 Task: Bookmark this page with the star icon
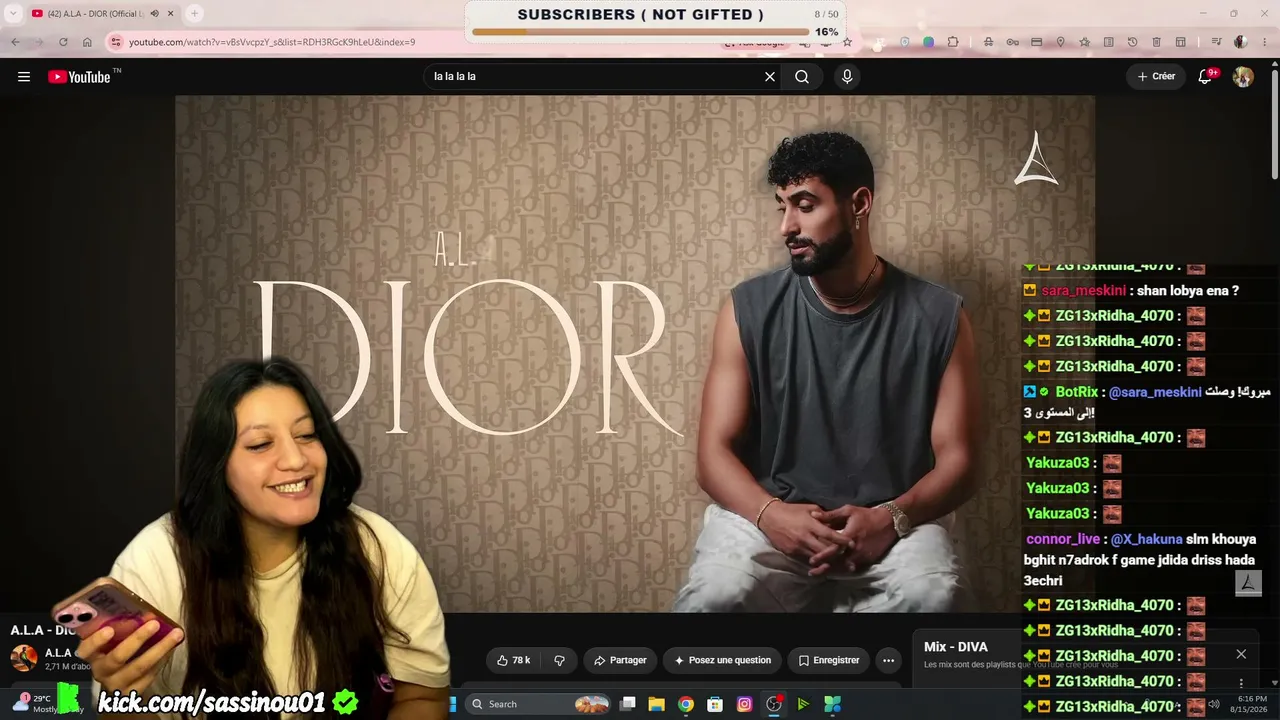[x=847, y=42]
